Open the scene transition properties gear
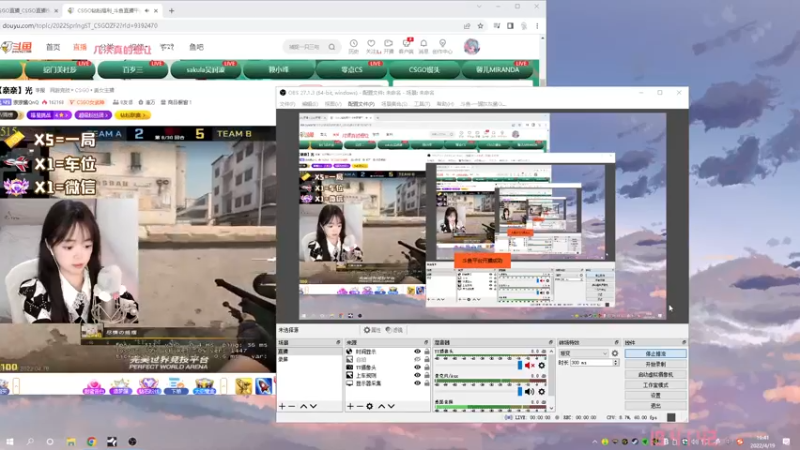The image size is (800, 450). click(x=615, y=353)
